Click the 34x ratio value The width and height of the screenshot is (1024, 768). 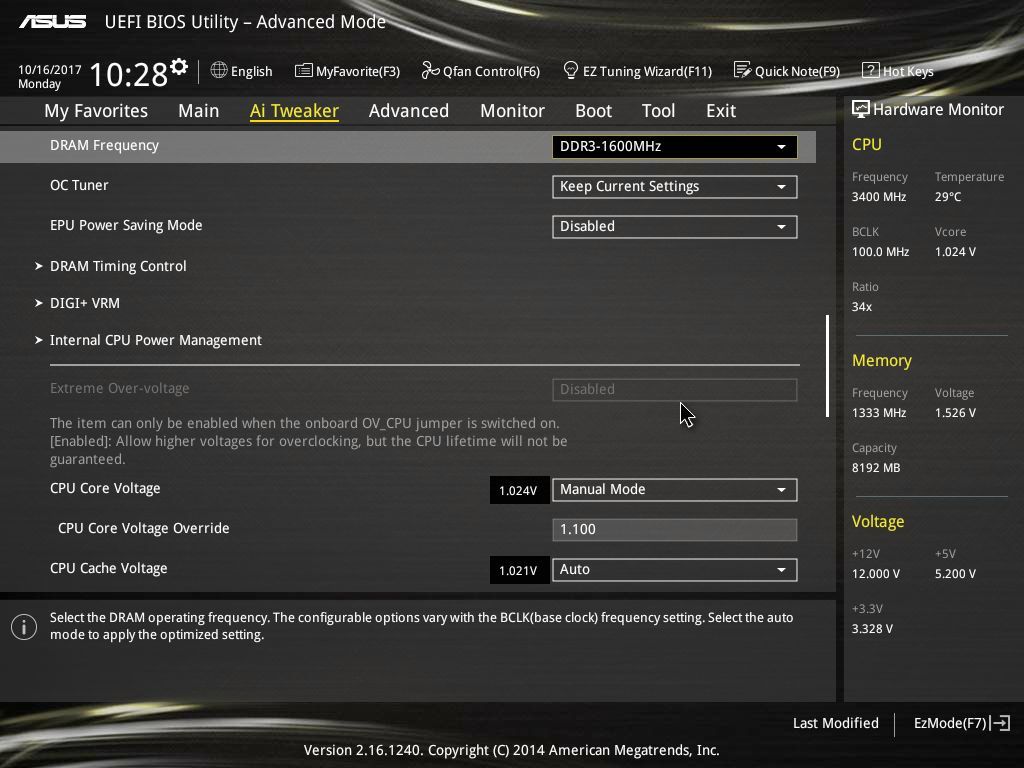861,306
